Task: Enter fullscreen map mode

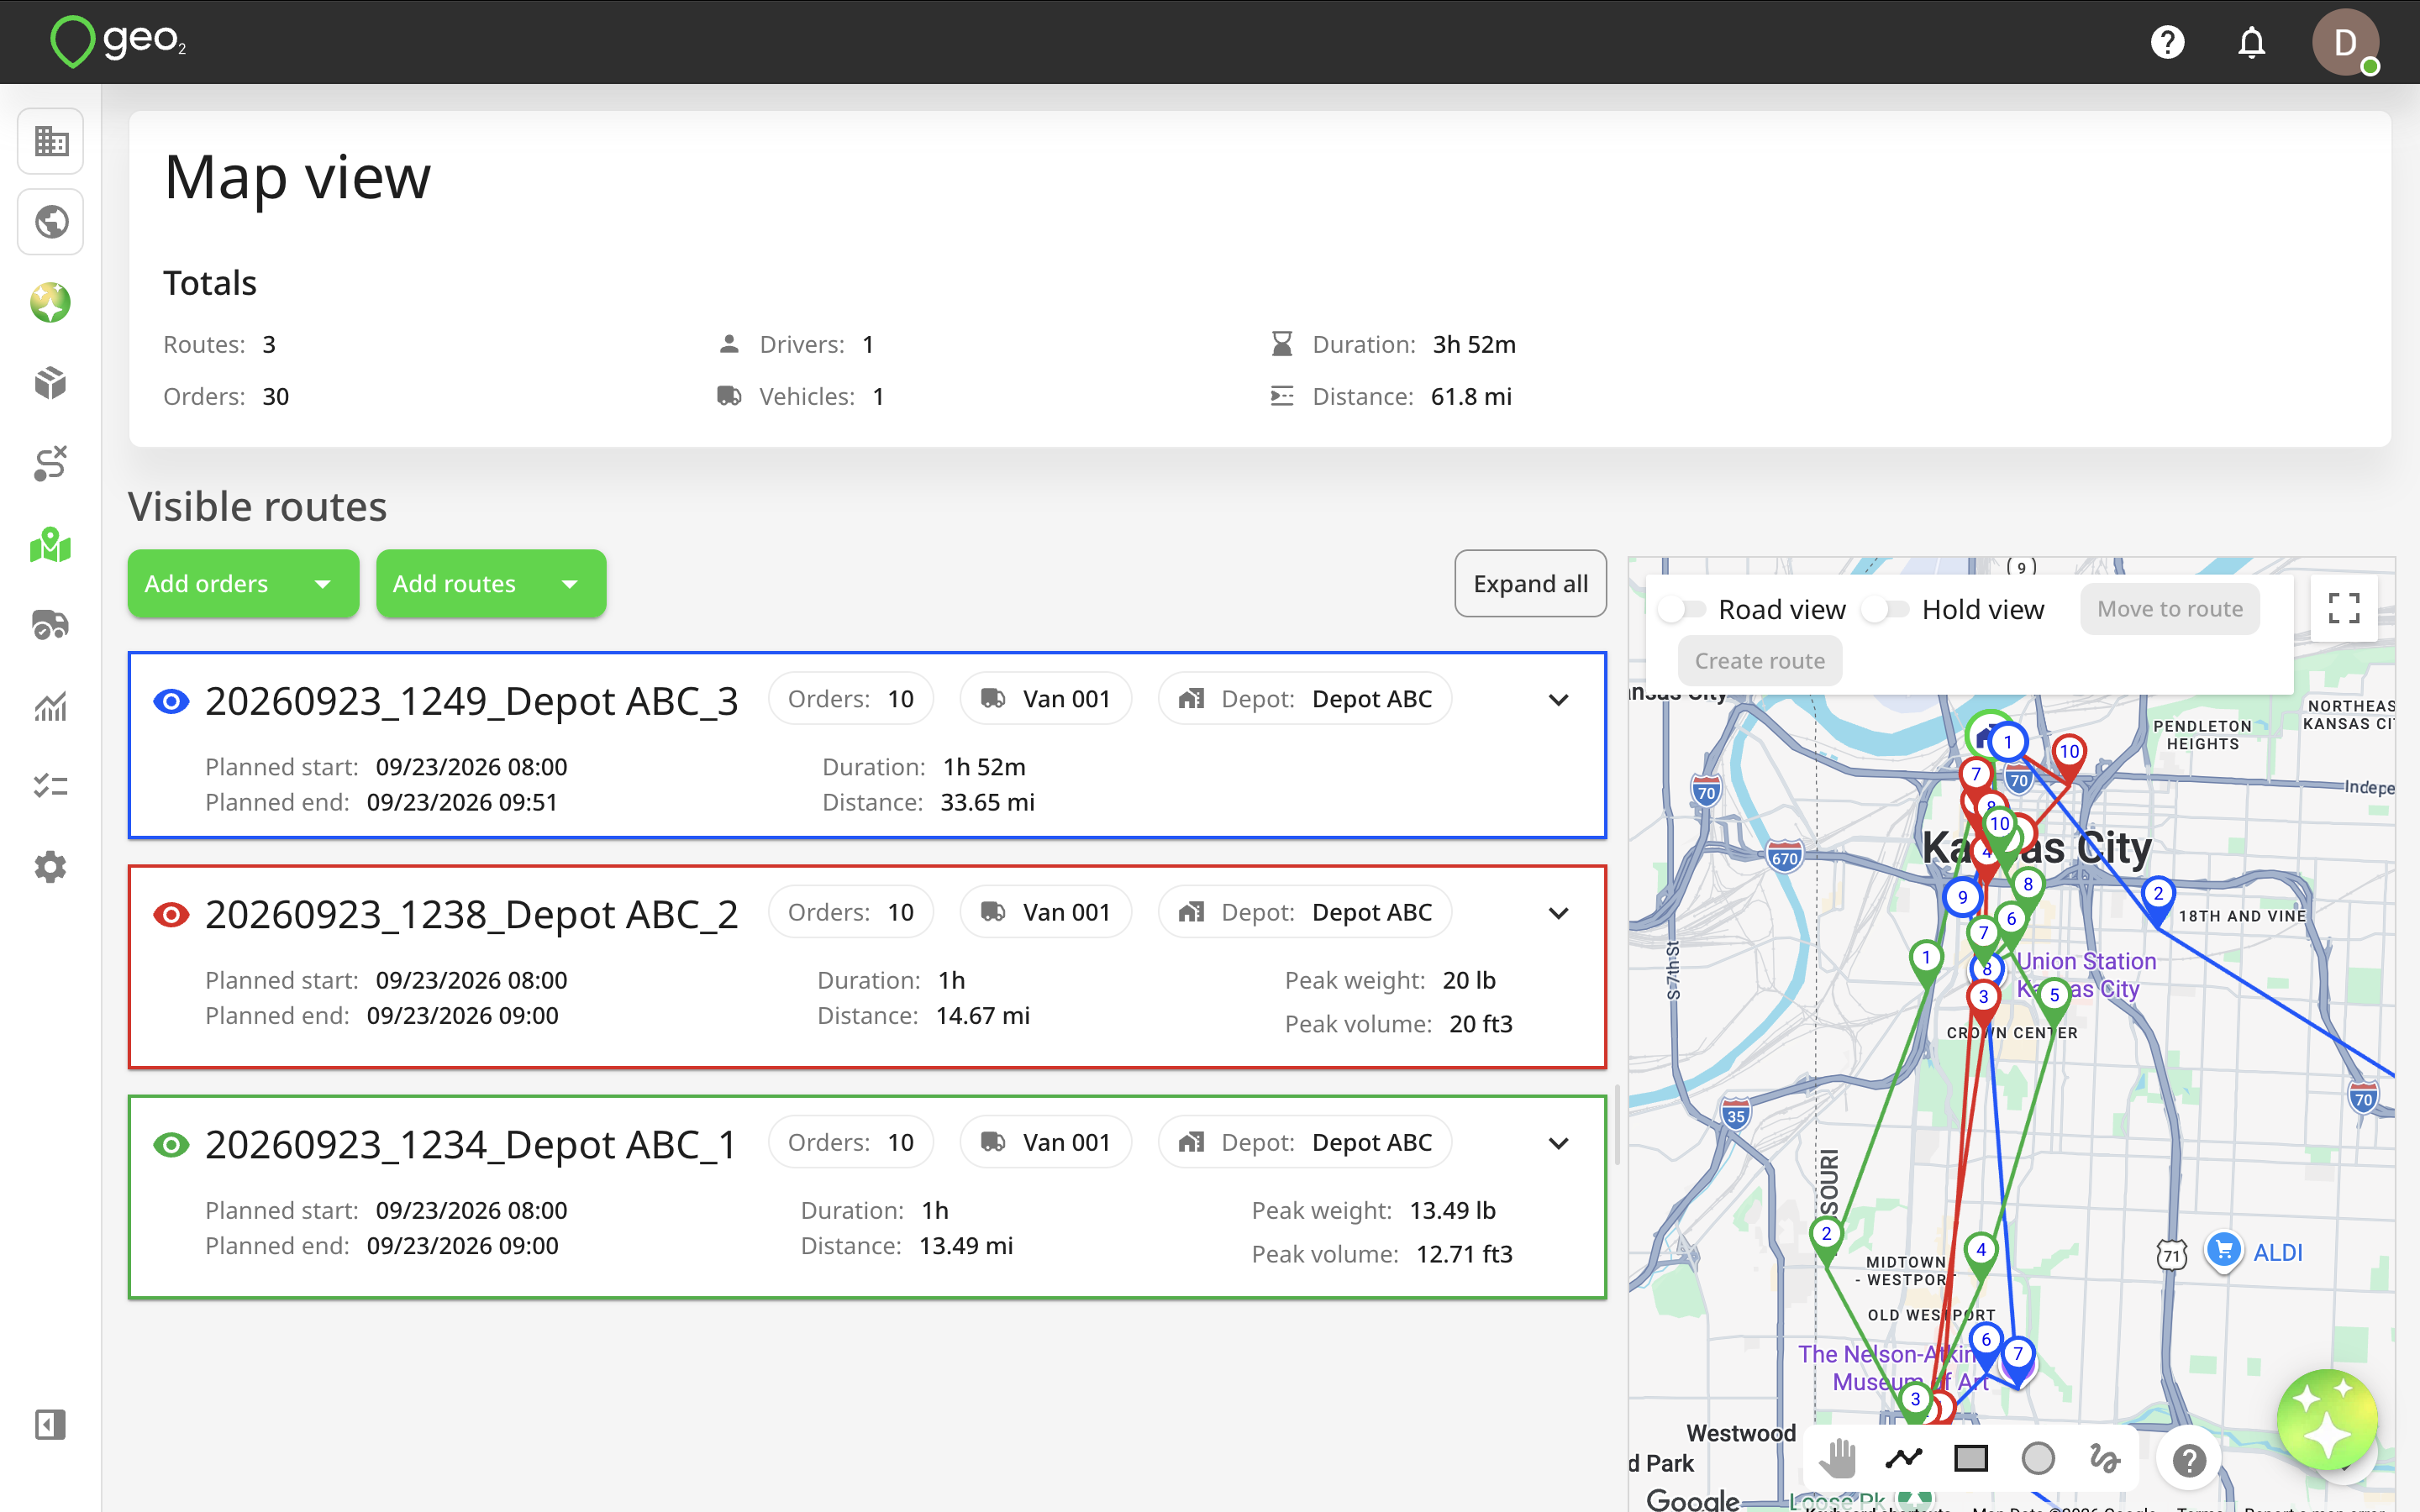Action: 2344,608
